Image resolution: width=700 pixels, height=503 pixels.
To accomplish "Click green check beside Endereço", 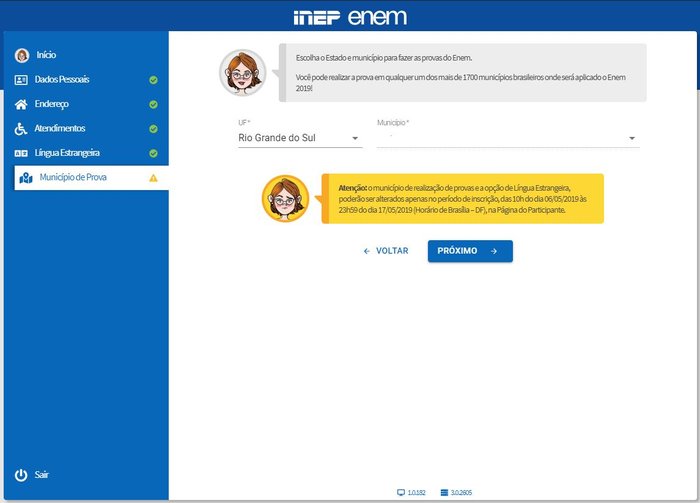I will tap(153, 104).
